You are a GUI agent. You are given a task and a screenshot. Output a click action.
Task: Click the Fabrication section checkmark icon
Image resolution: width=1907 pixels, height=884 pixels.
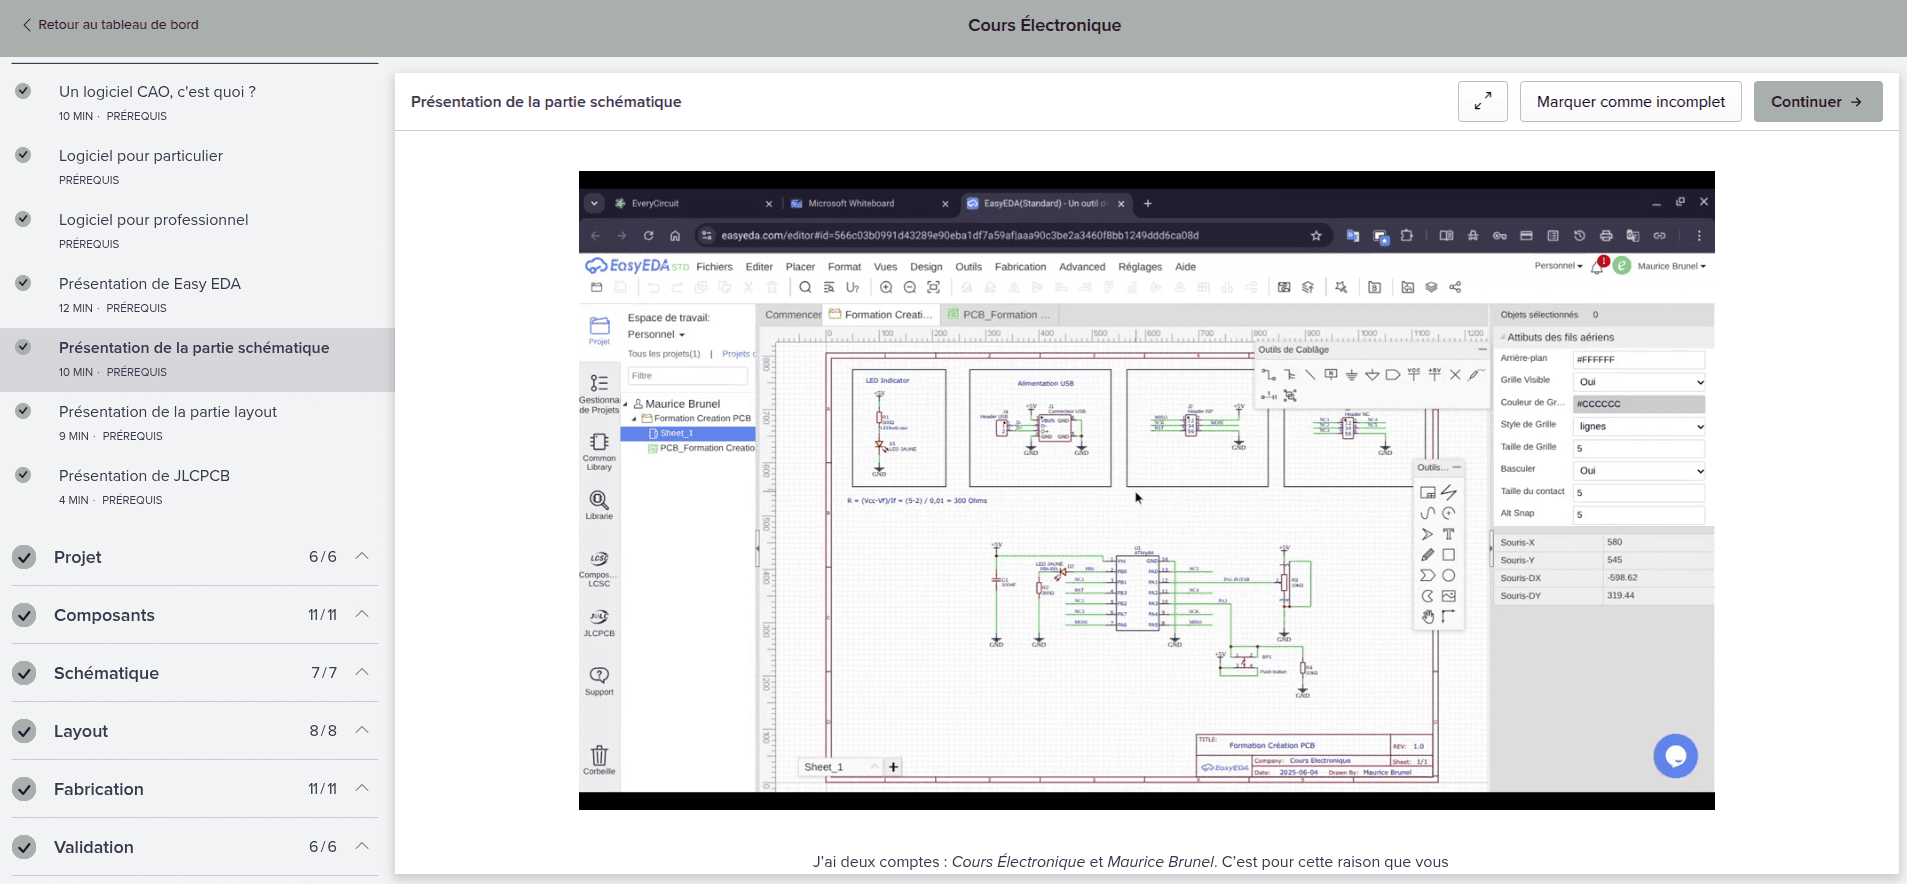tap(25, 789)
